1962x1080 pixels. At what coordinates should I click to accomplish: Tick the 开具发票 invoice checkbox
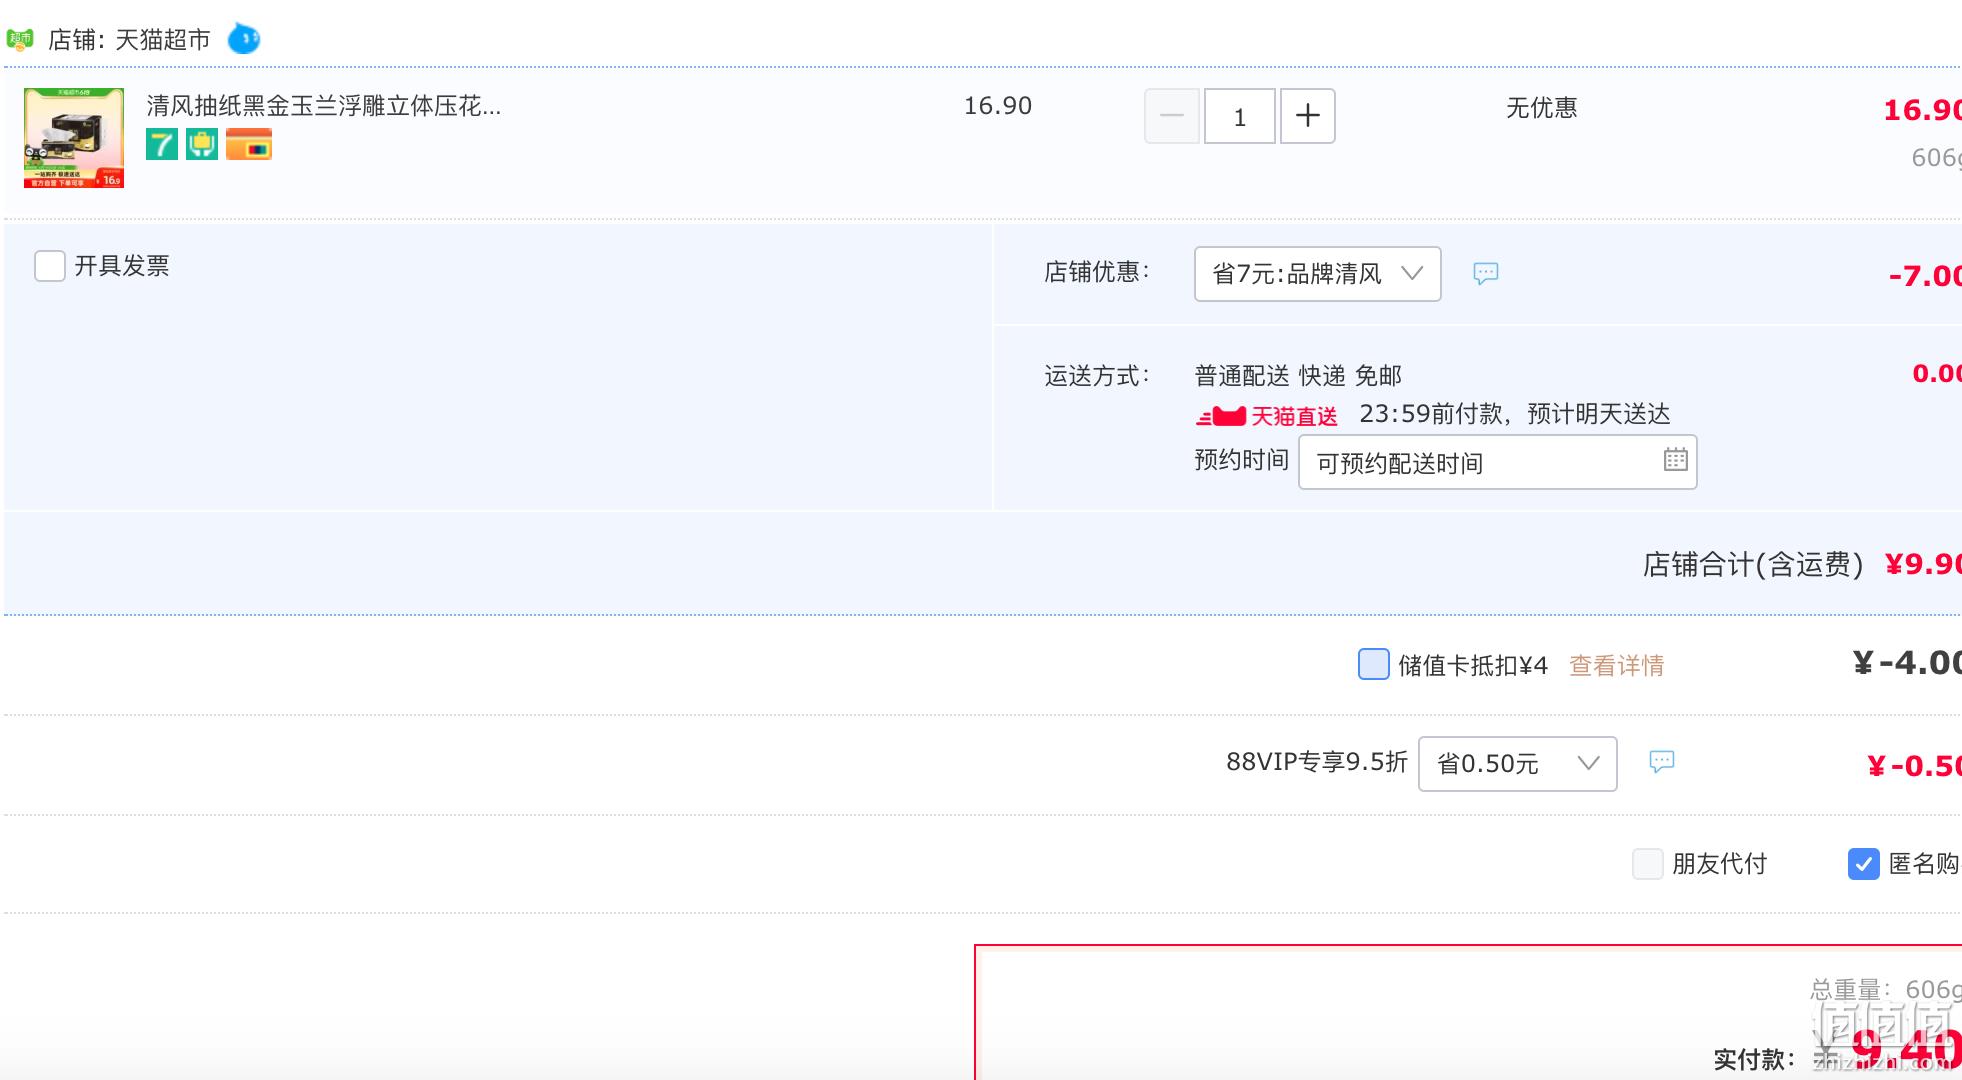[x=50, y=266]
